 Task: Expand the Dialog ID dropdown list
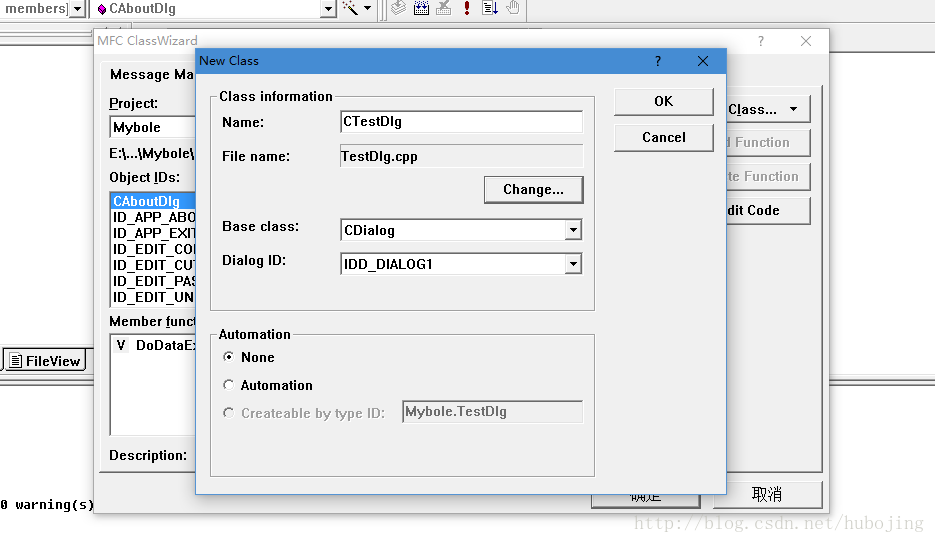[572, 265]
